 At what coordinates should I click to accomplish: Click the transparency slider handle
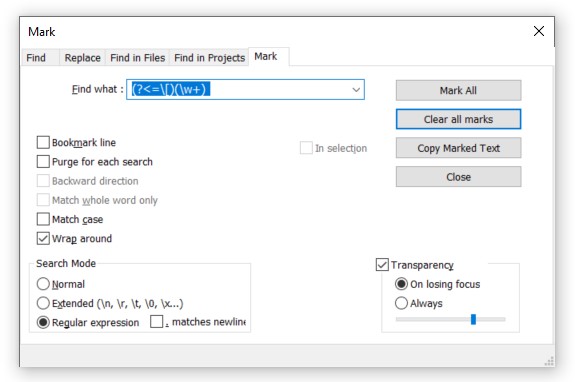tap(473, 319)
